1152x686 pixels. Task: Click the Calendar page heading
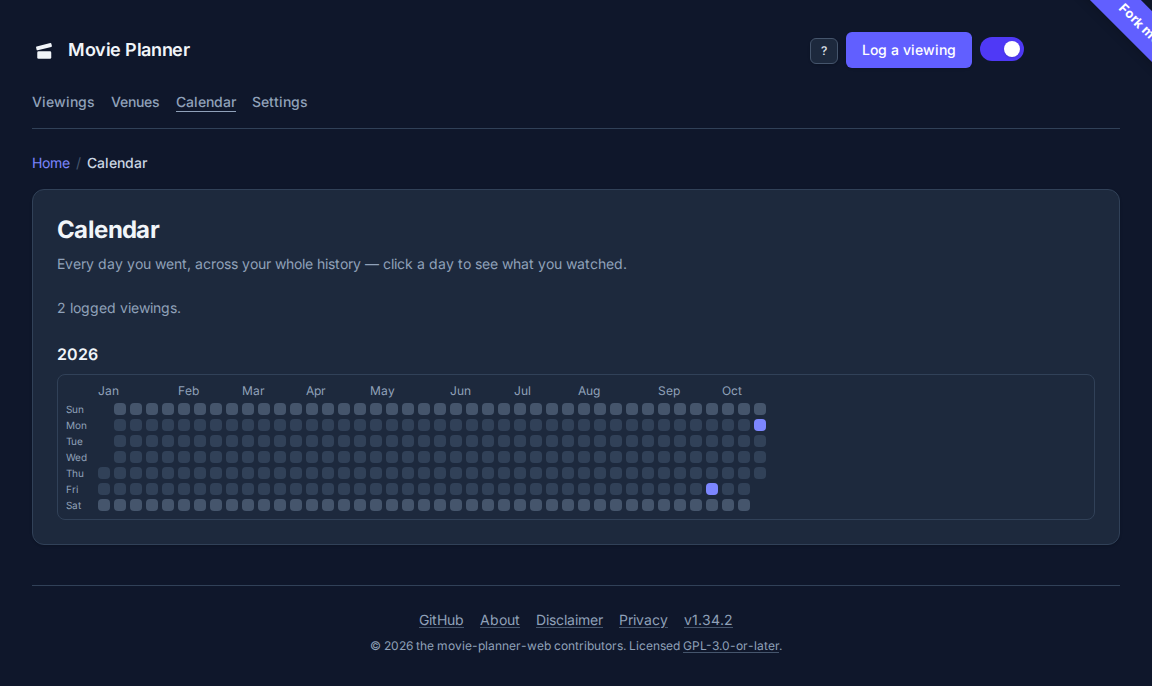pos(108,230)
